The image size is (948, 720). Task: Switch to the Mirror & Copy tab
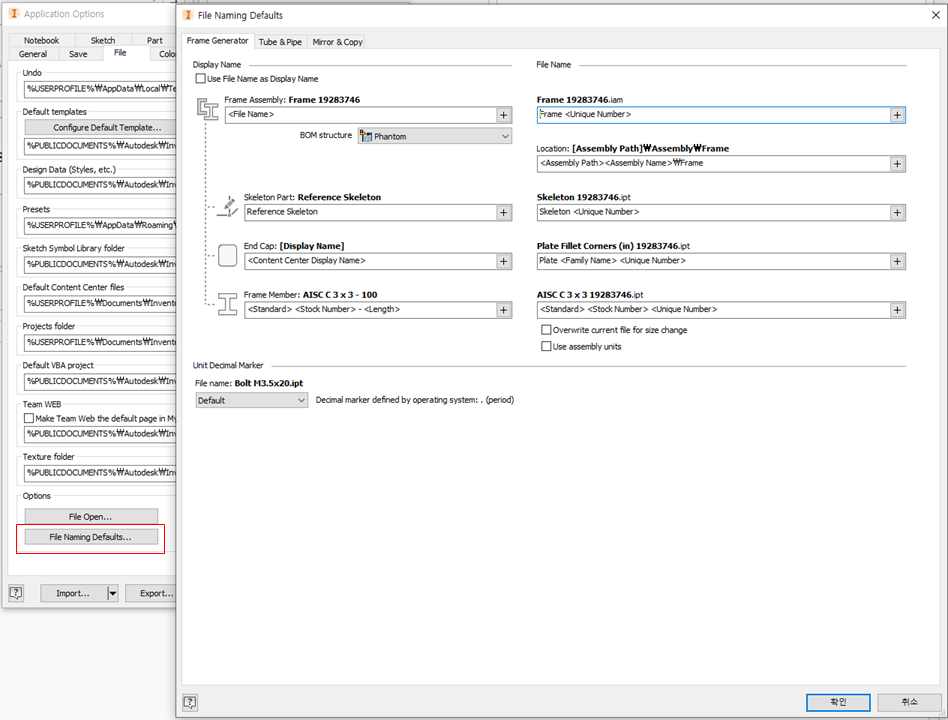337,42
